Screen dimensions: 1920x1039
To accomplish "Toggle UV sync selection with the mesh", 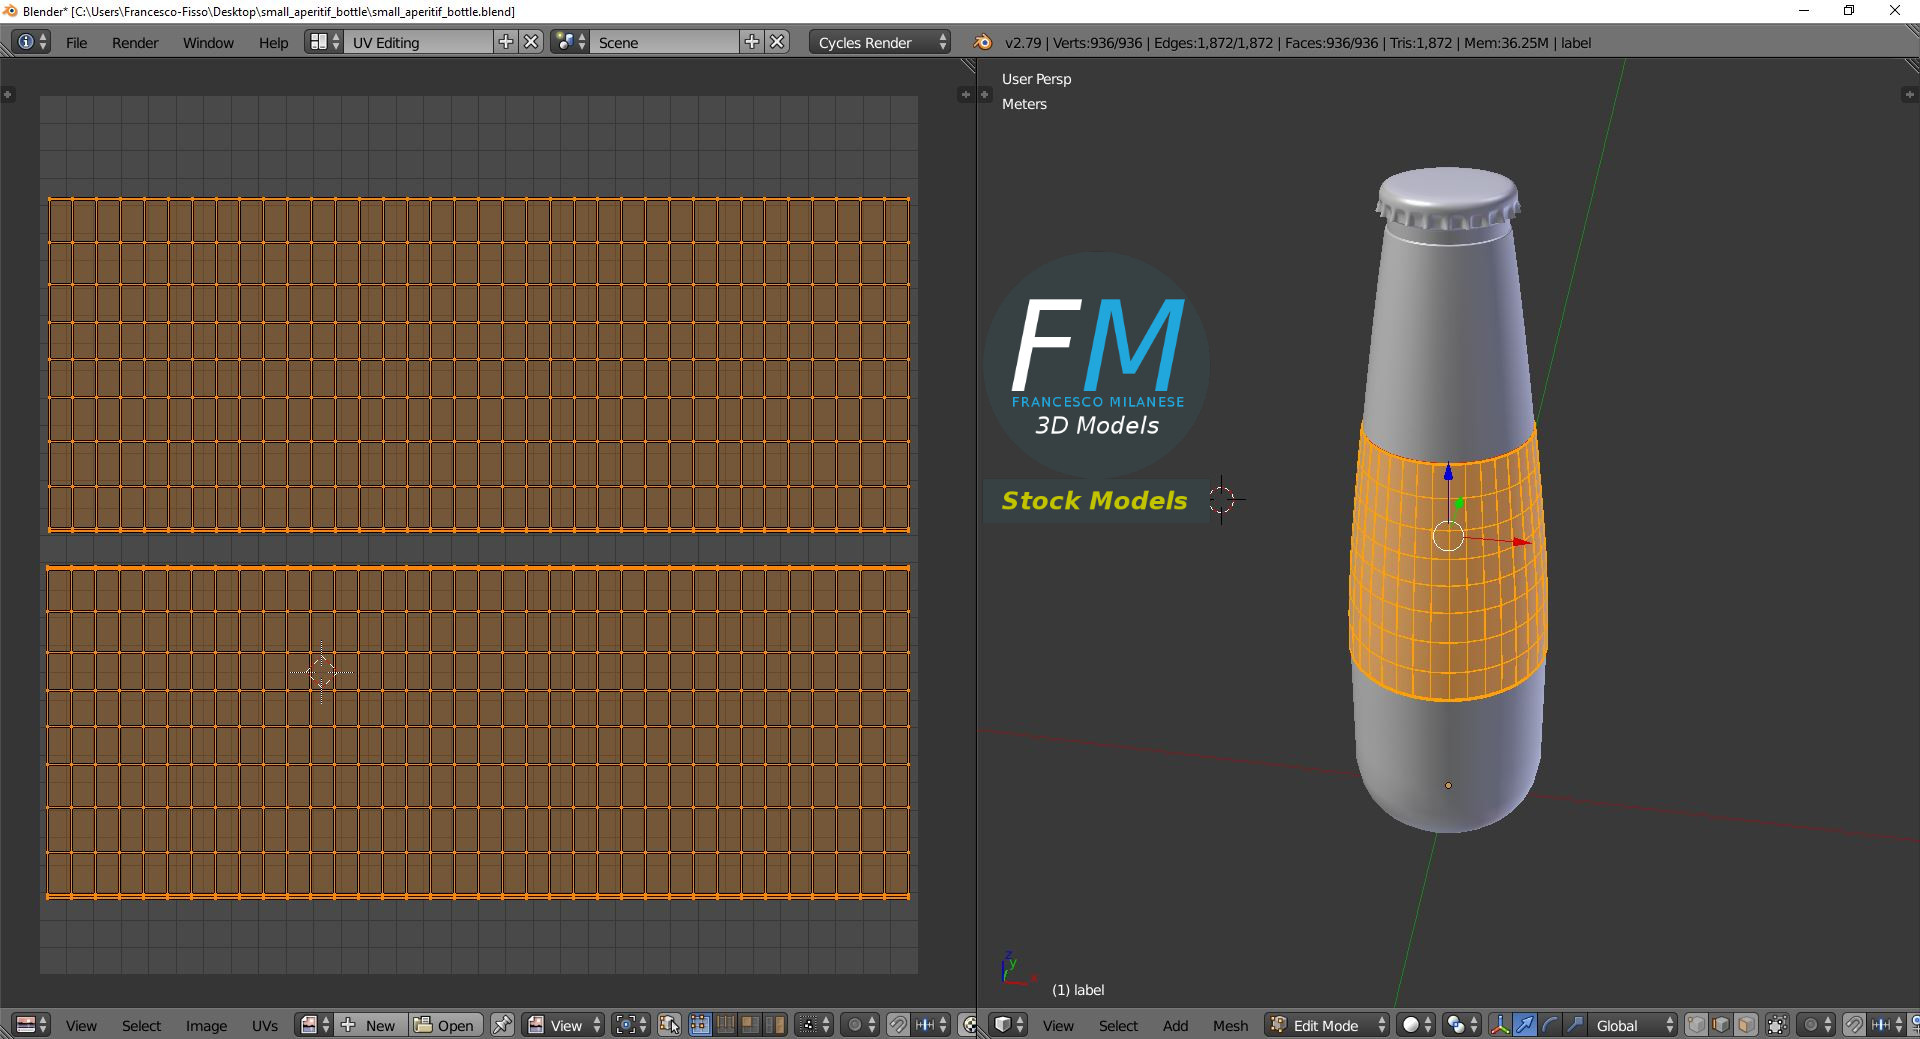I will point(669,1025).
